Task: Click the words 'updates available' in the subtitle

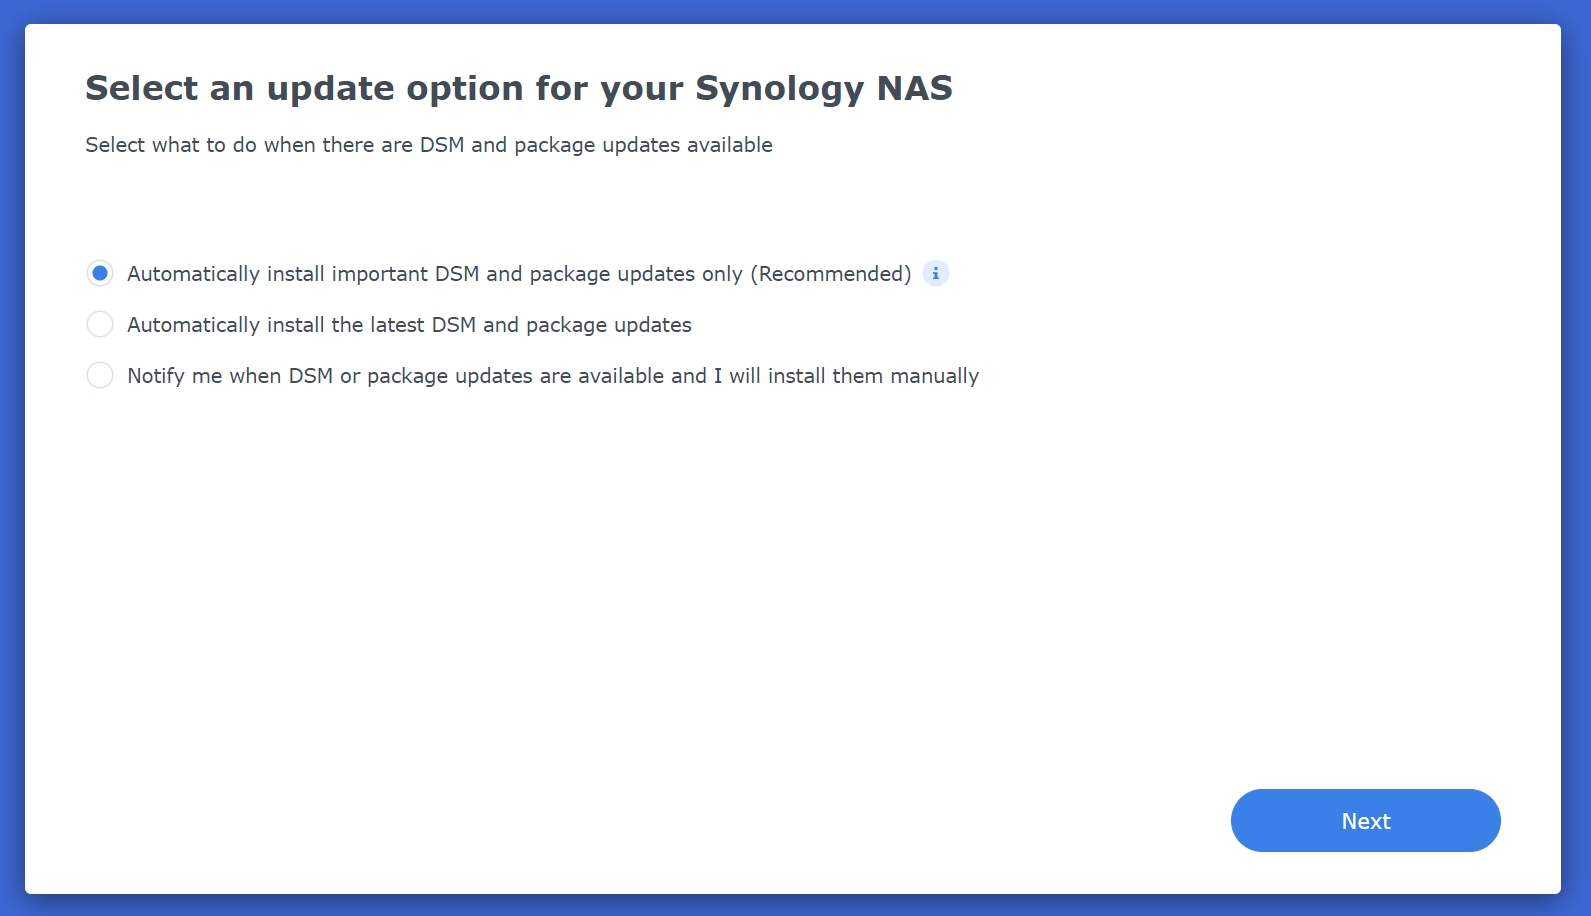Action: 687,145
